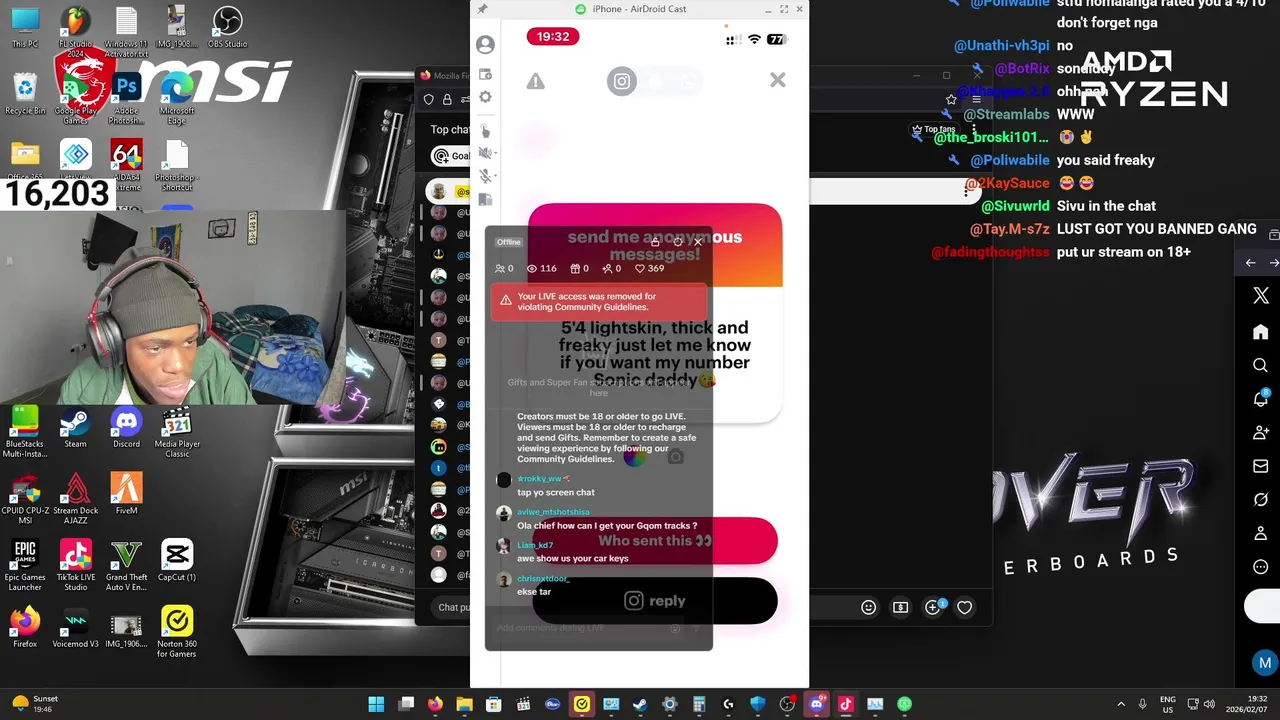This screenshot has height=720, width=1280.
Task: Click X logo in right sidebar
Action: 1261,296
